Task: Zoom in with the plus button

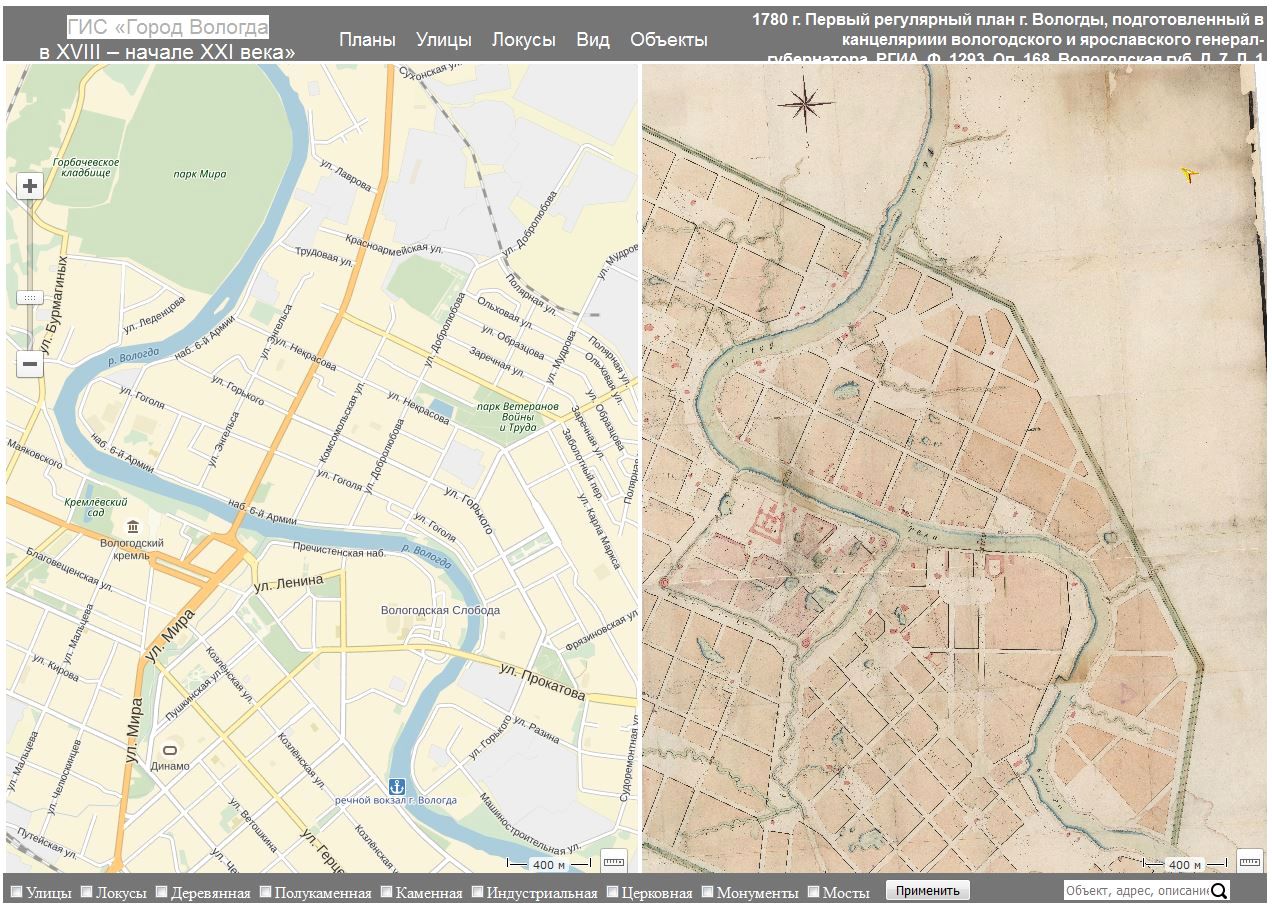Action: [30, 186]
